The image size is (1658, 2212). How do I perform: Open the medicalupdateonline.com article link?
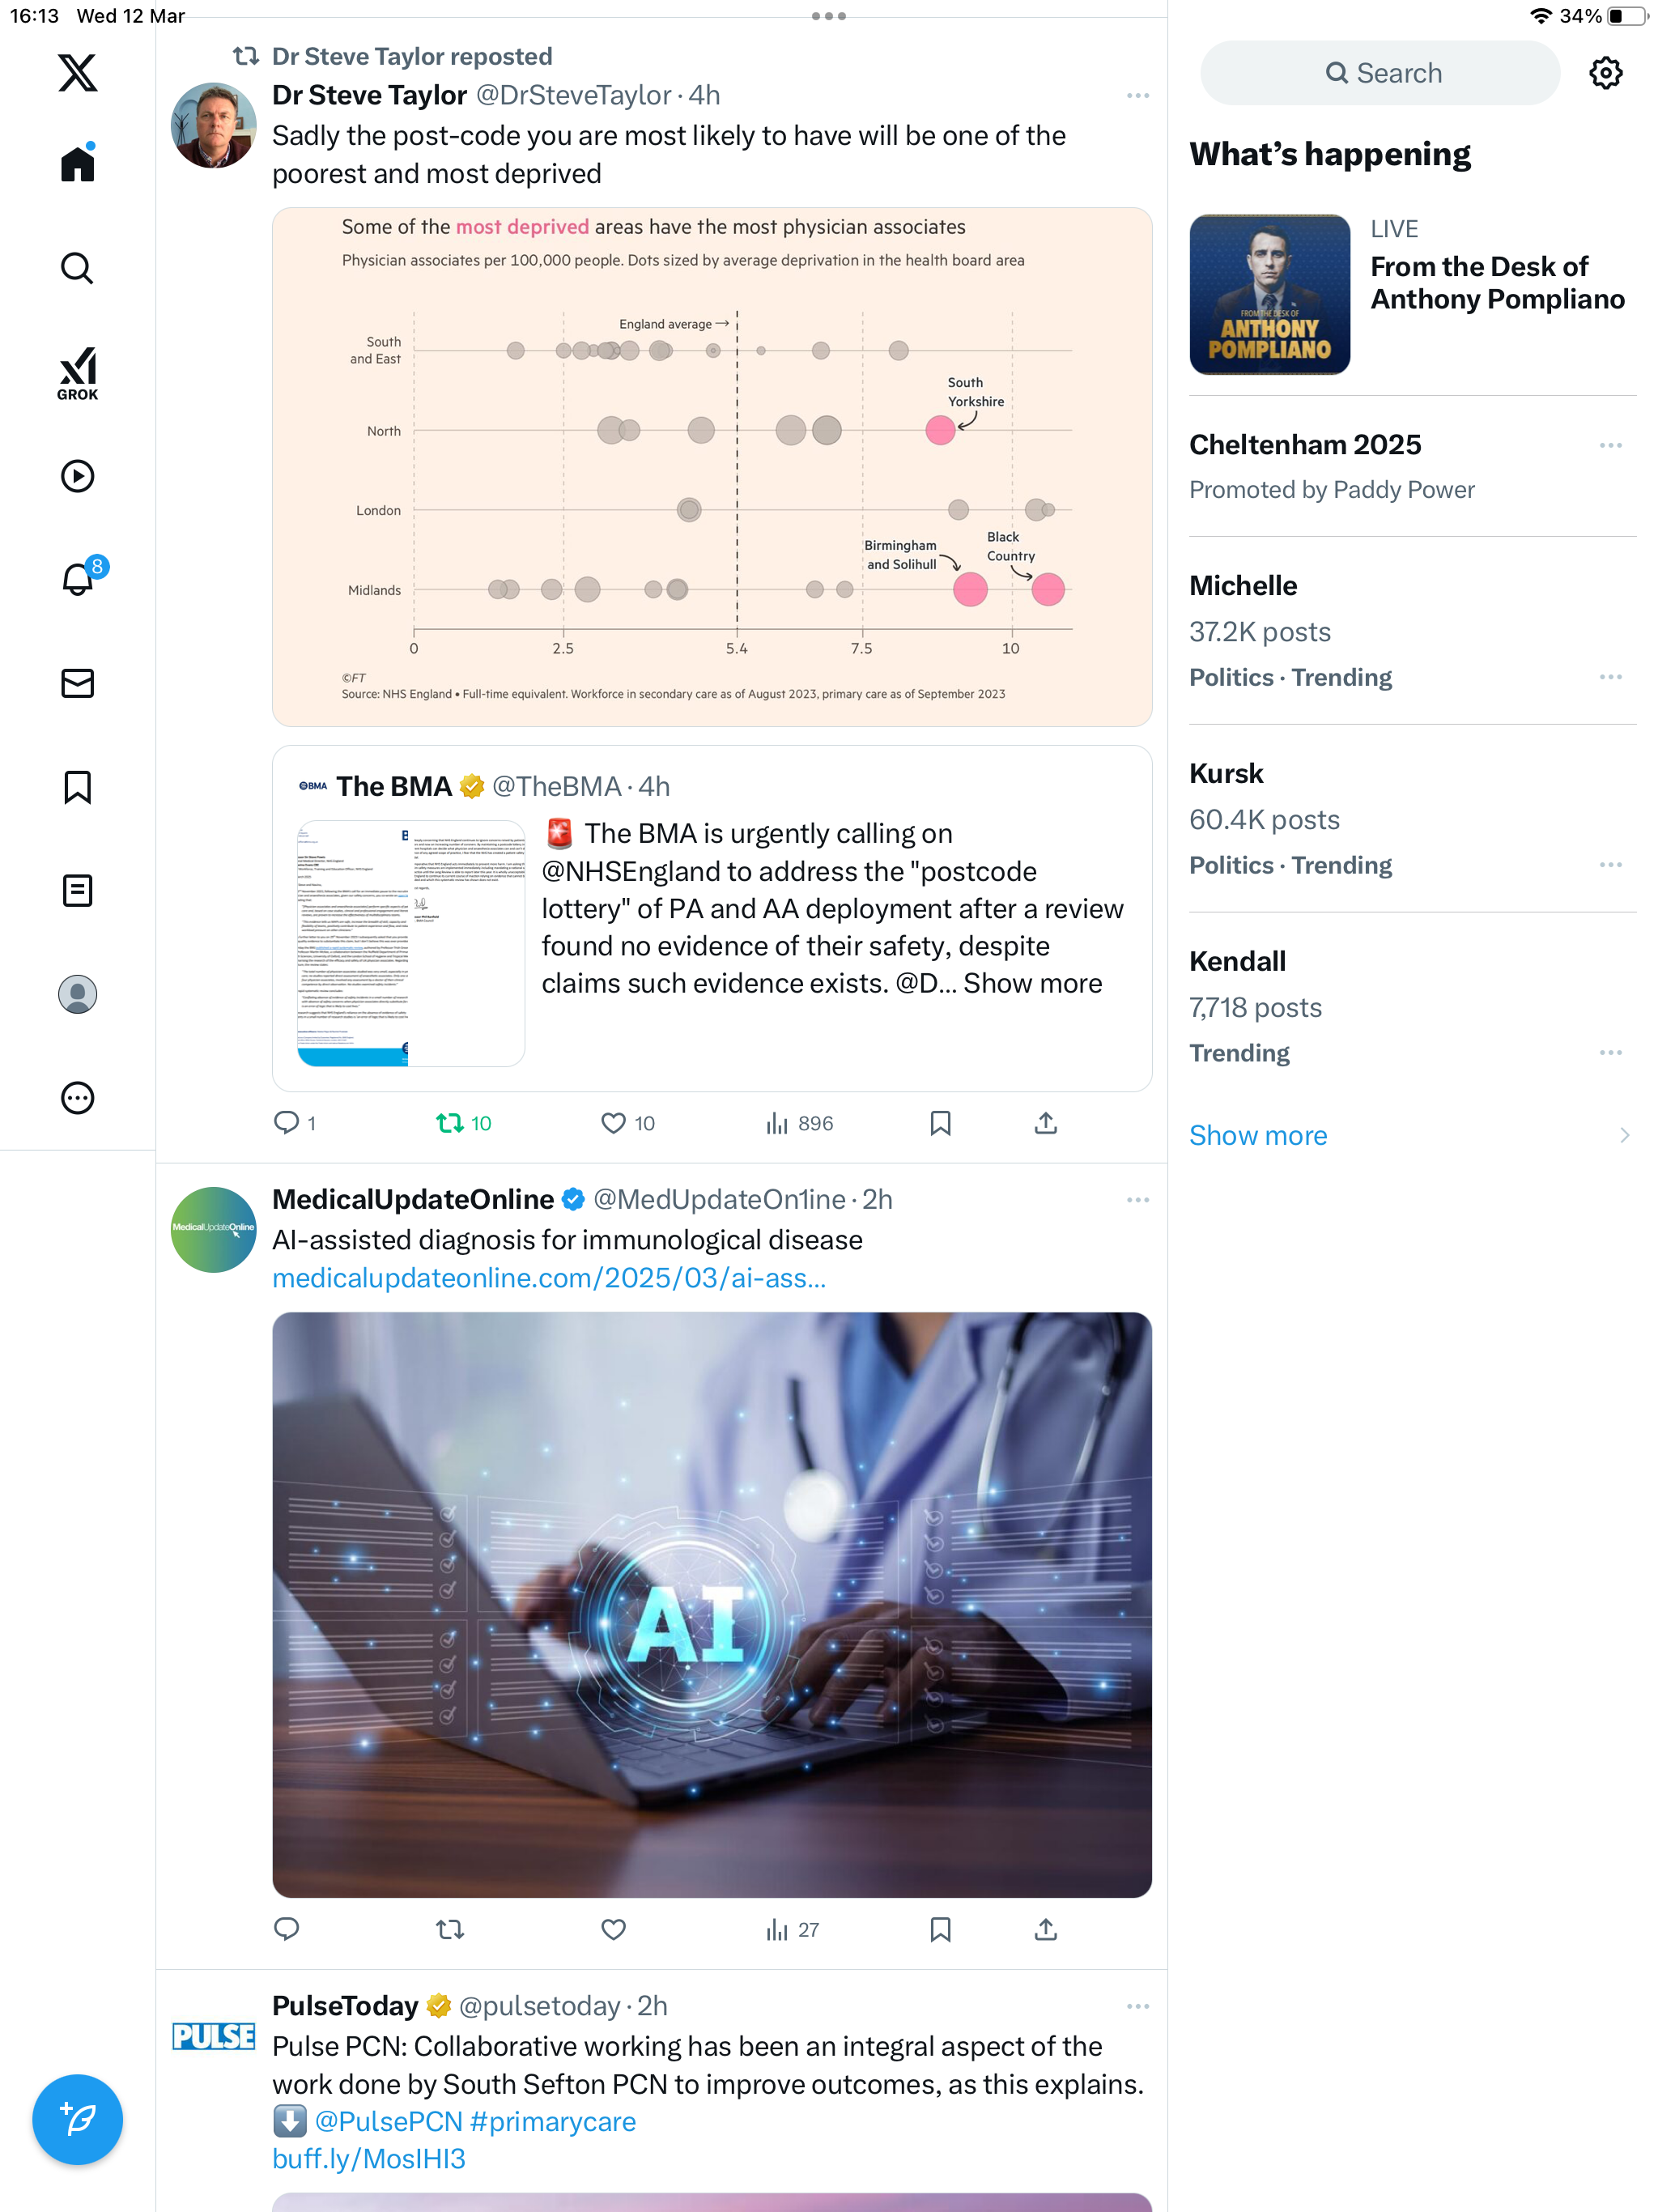[x=549, y=1277]
